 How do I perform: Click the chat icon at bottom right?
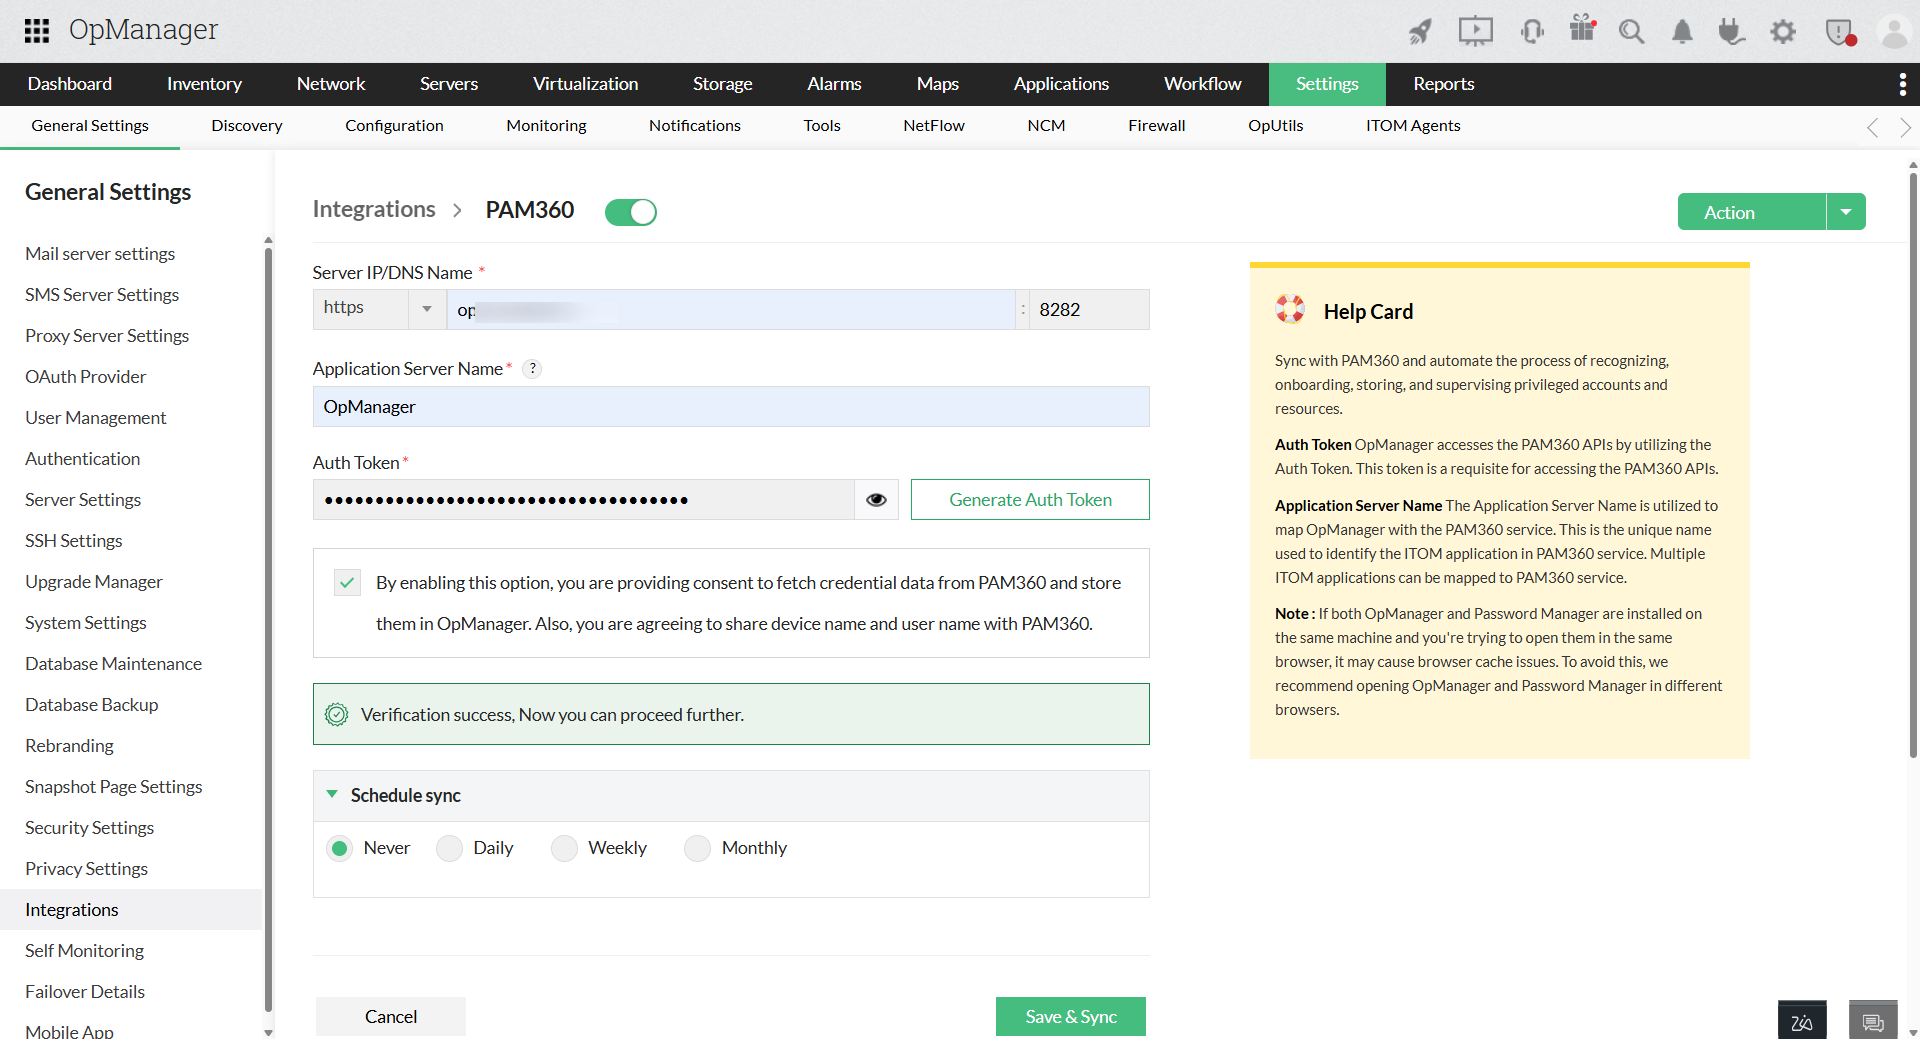point(1873,1020)
